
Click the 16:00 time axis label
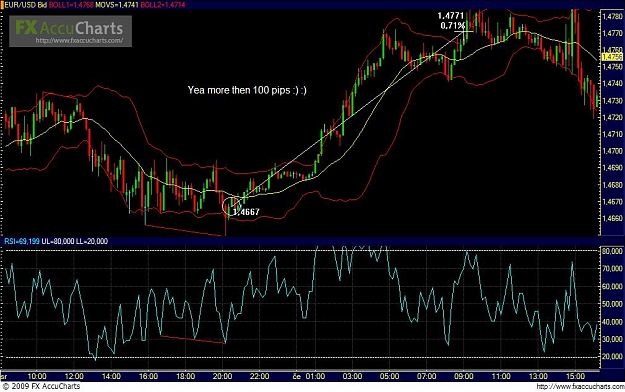click(148, 376)
